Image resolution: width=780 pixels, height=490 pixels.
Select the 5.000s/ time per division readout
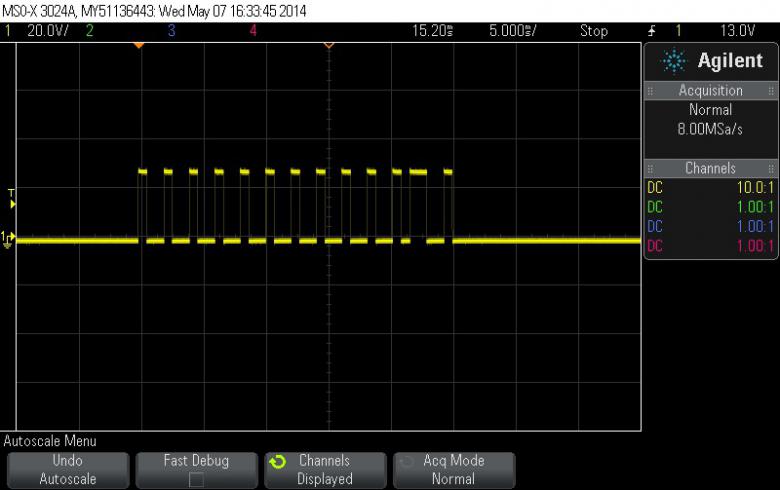coord(512,31)
